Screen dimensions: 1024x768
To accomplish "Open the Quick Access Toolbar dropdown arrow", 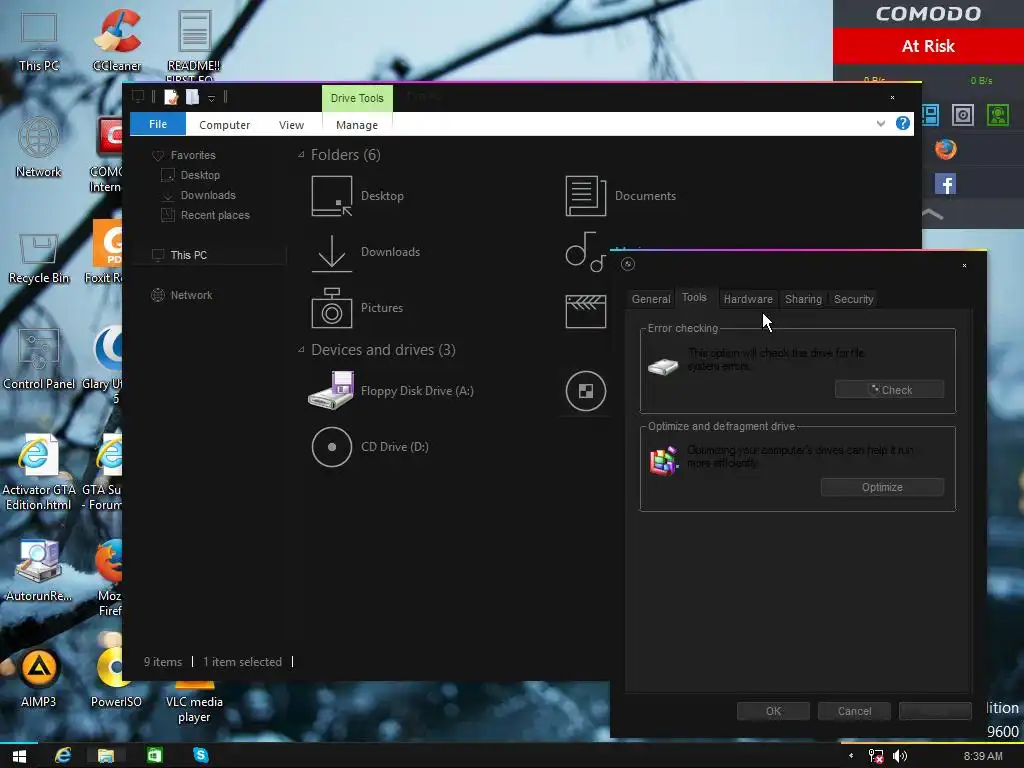I will coord(211,98).
